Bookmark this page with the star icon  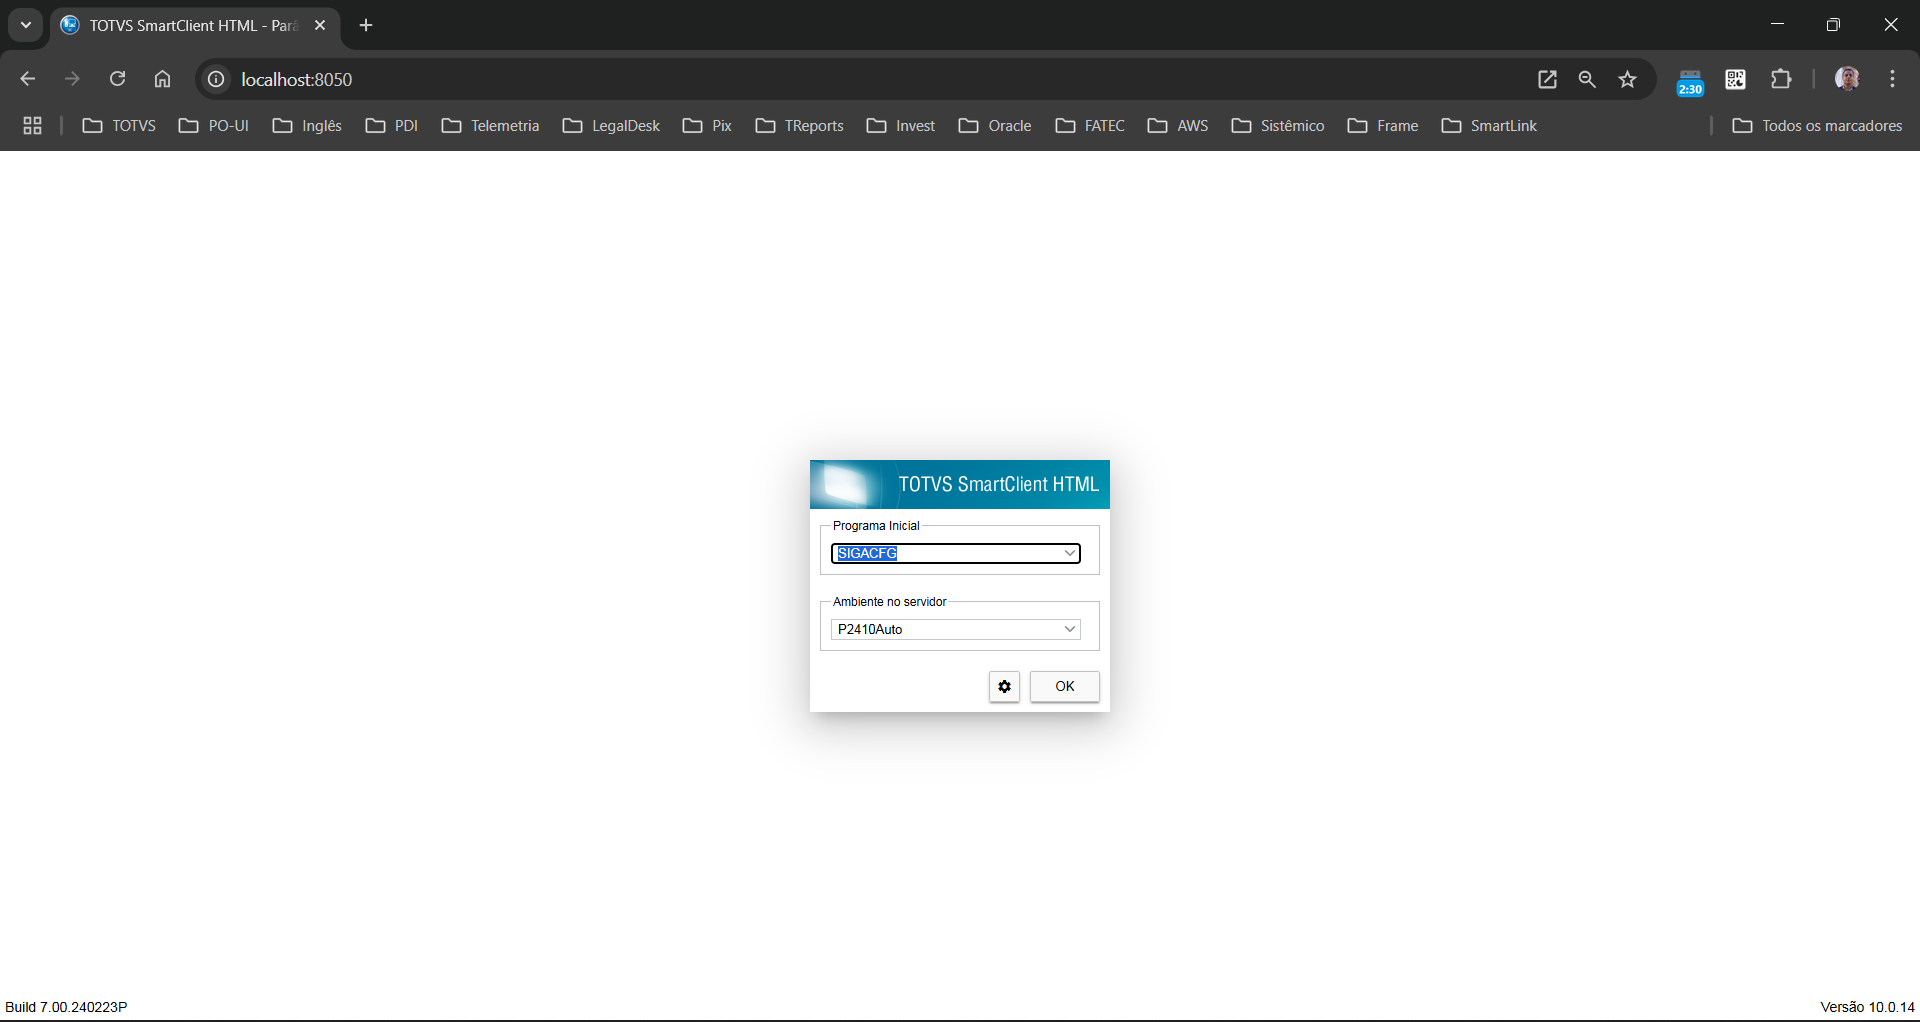[x=1627, y=79]
